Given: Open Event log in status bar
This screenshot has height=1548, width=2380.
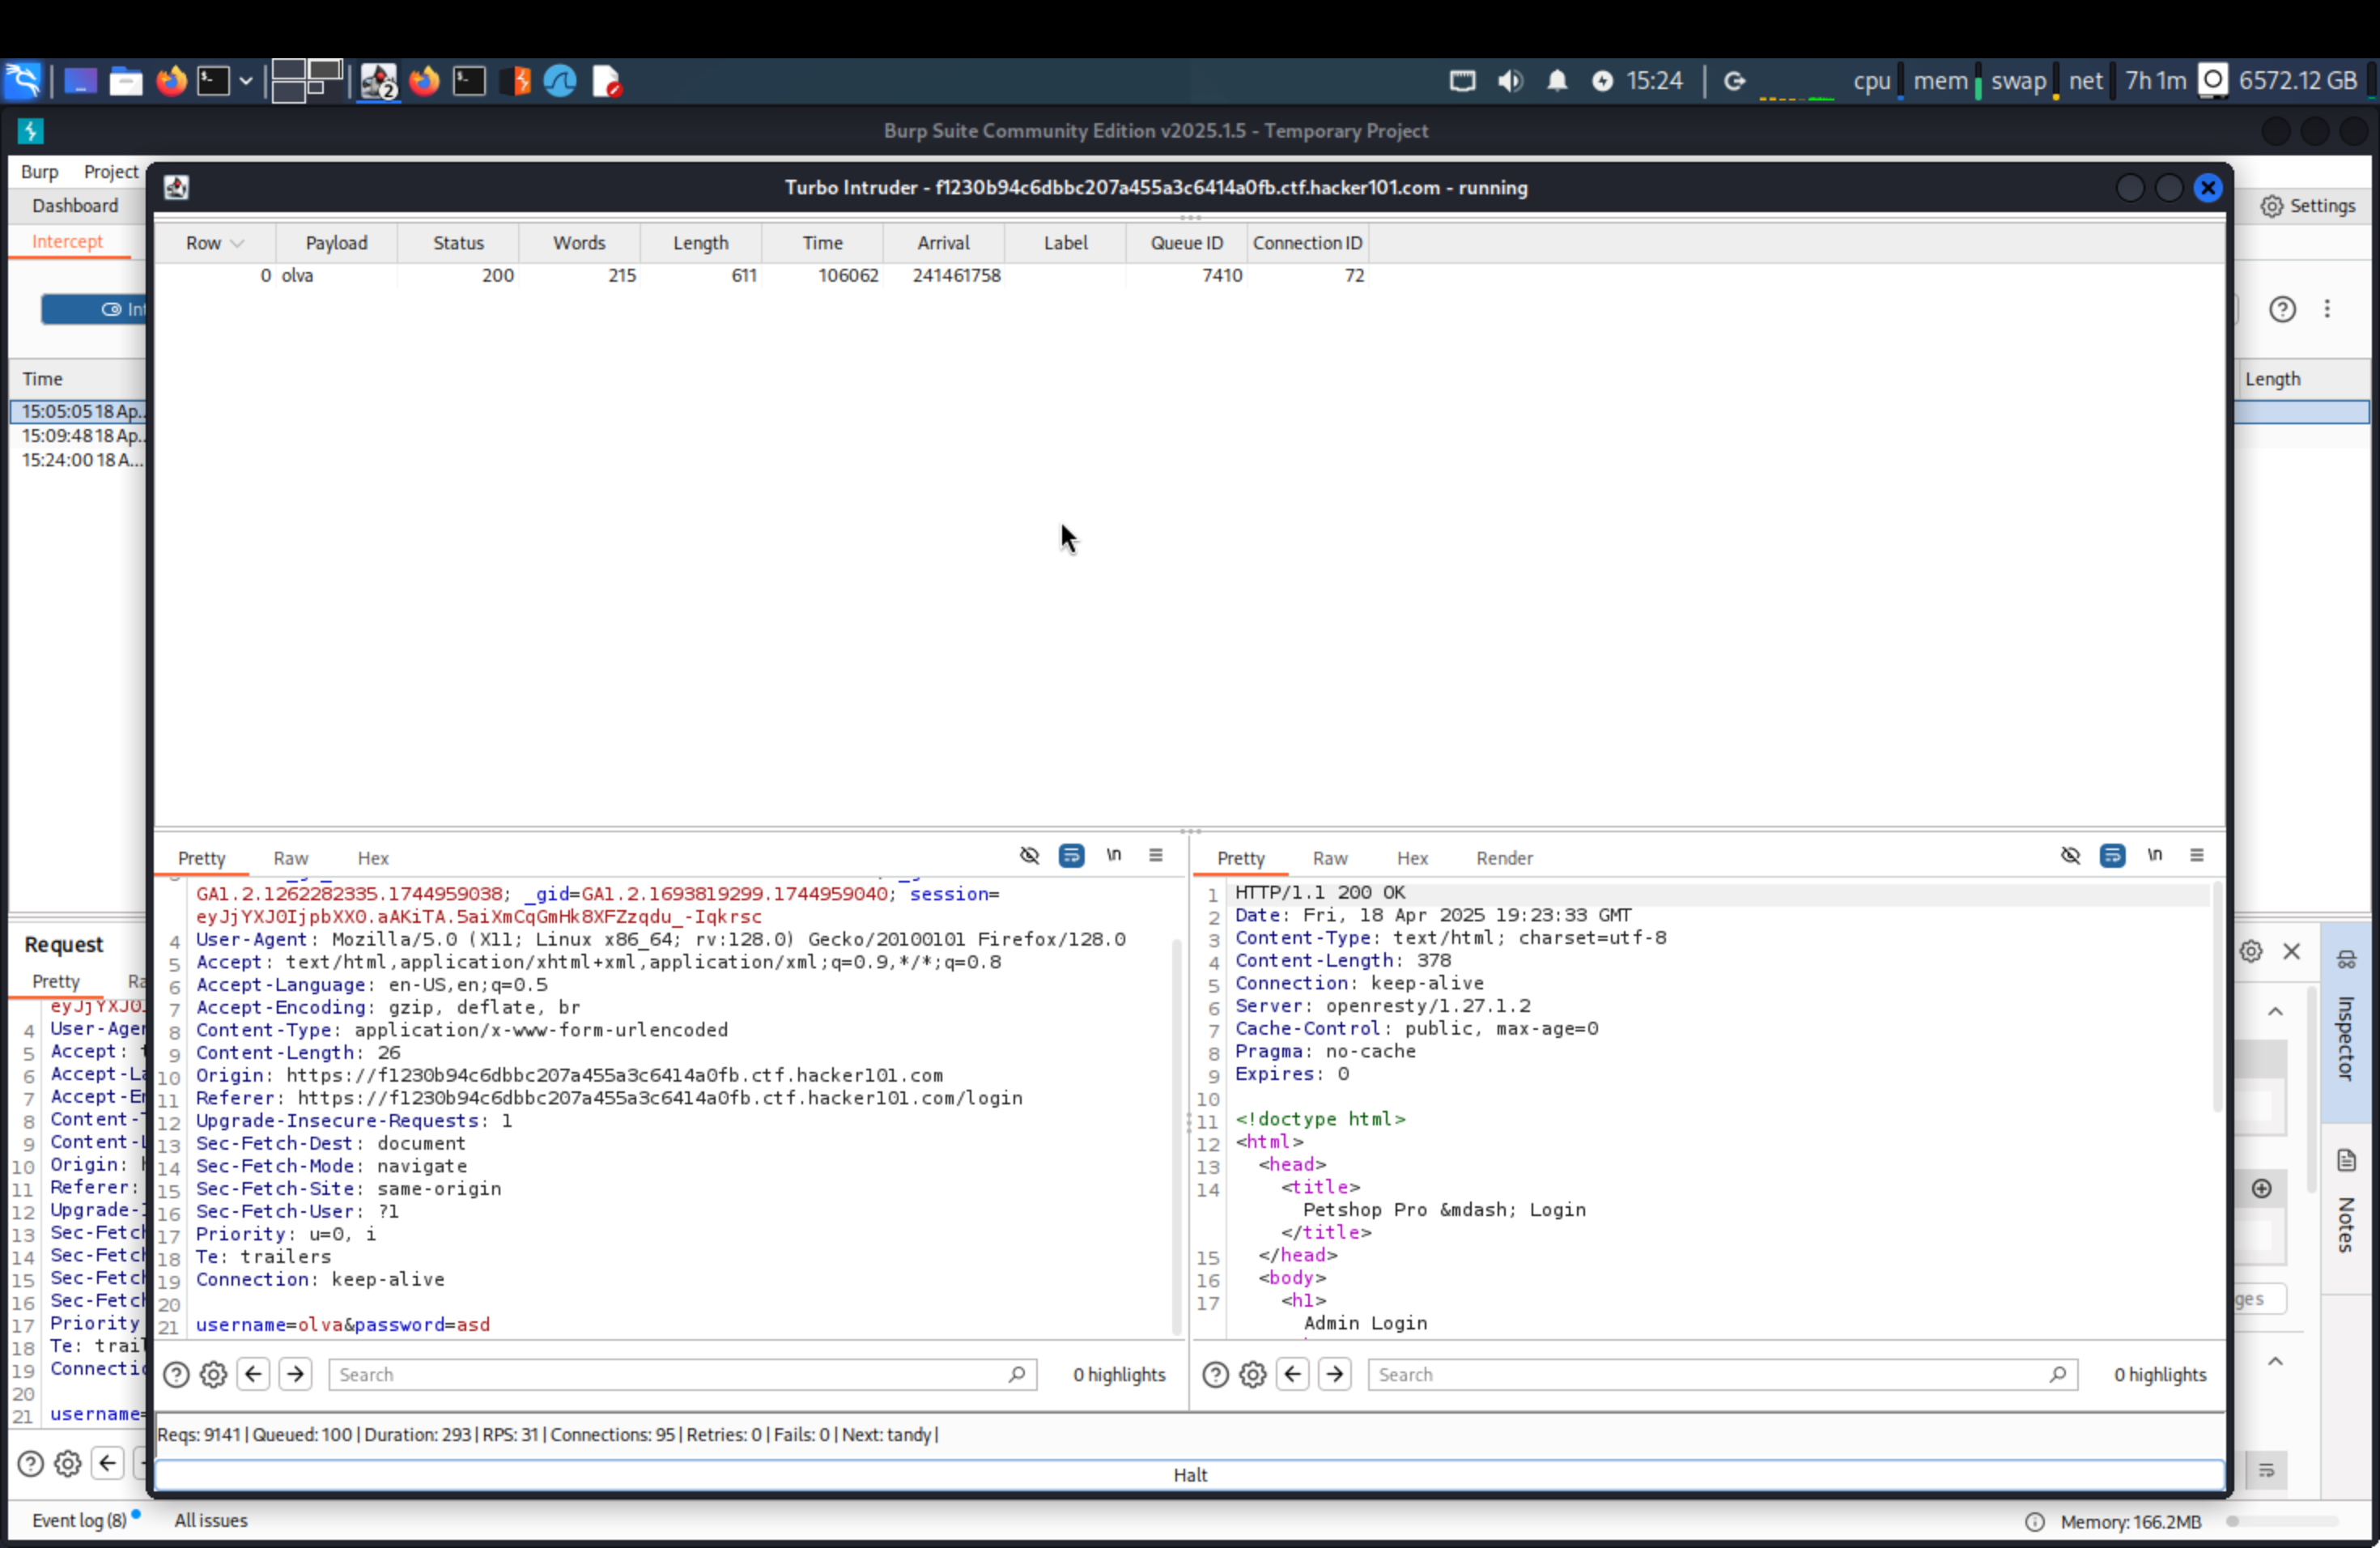Looking at the screenshot, I should [x=79, y=1521].
